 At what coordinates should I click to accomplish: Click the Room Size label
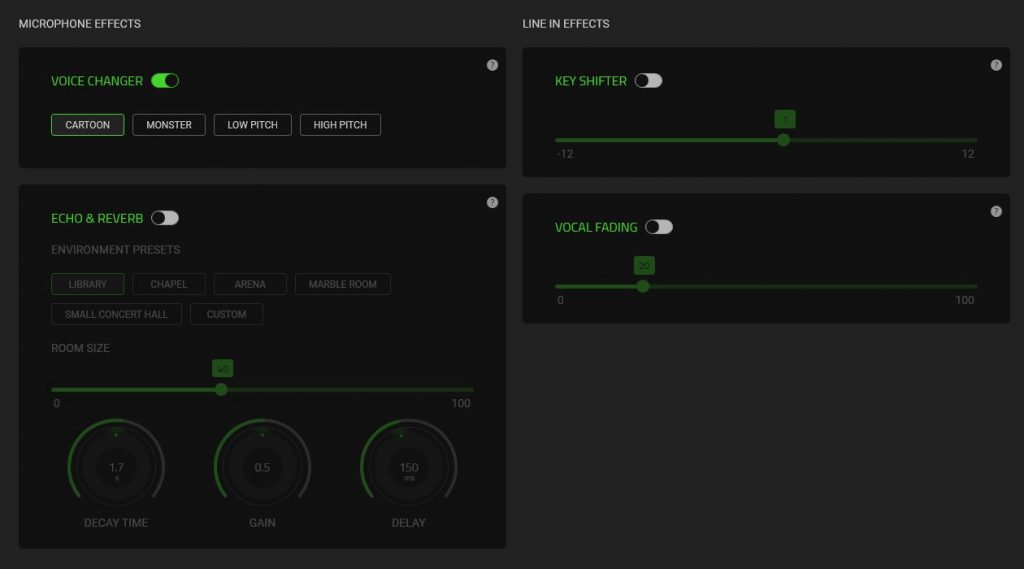tap(80, 348)
